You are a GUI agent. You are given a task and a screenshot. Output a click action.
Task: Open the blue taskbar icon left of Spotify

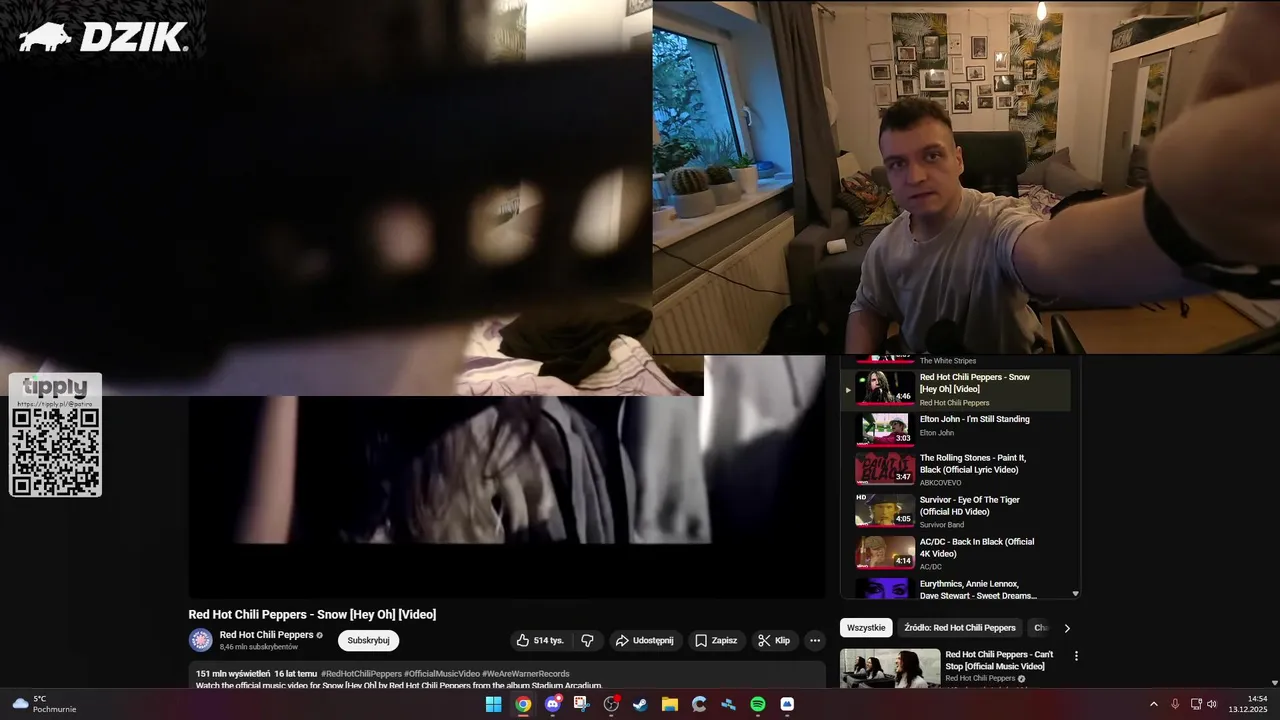(729, 704)
